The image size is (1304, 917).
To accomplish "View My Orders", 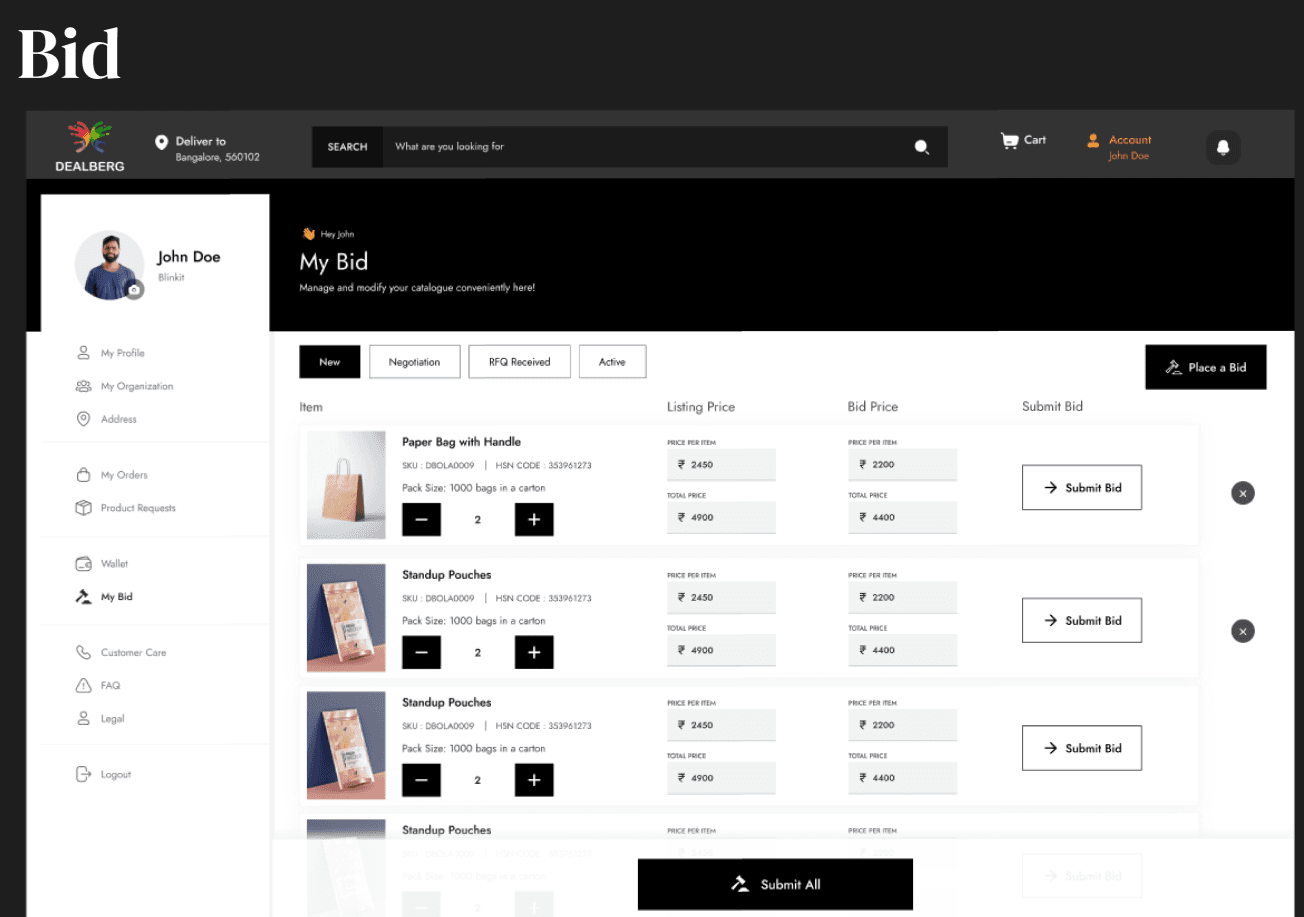I will click(x=112, y=475).
